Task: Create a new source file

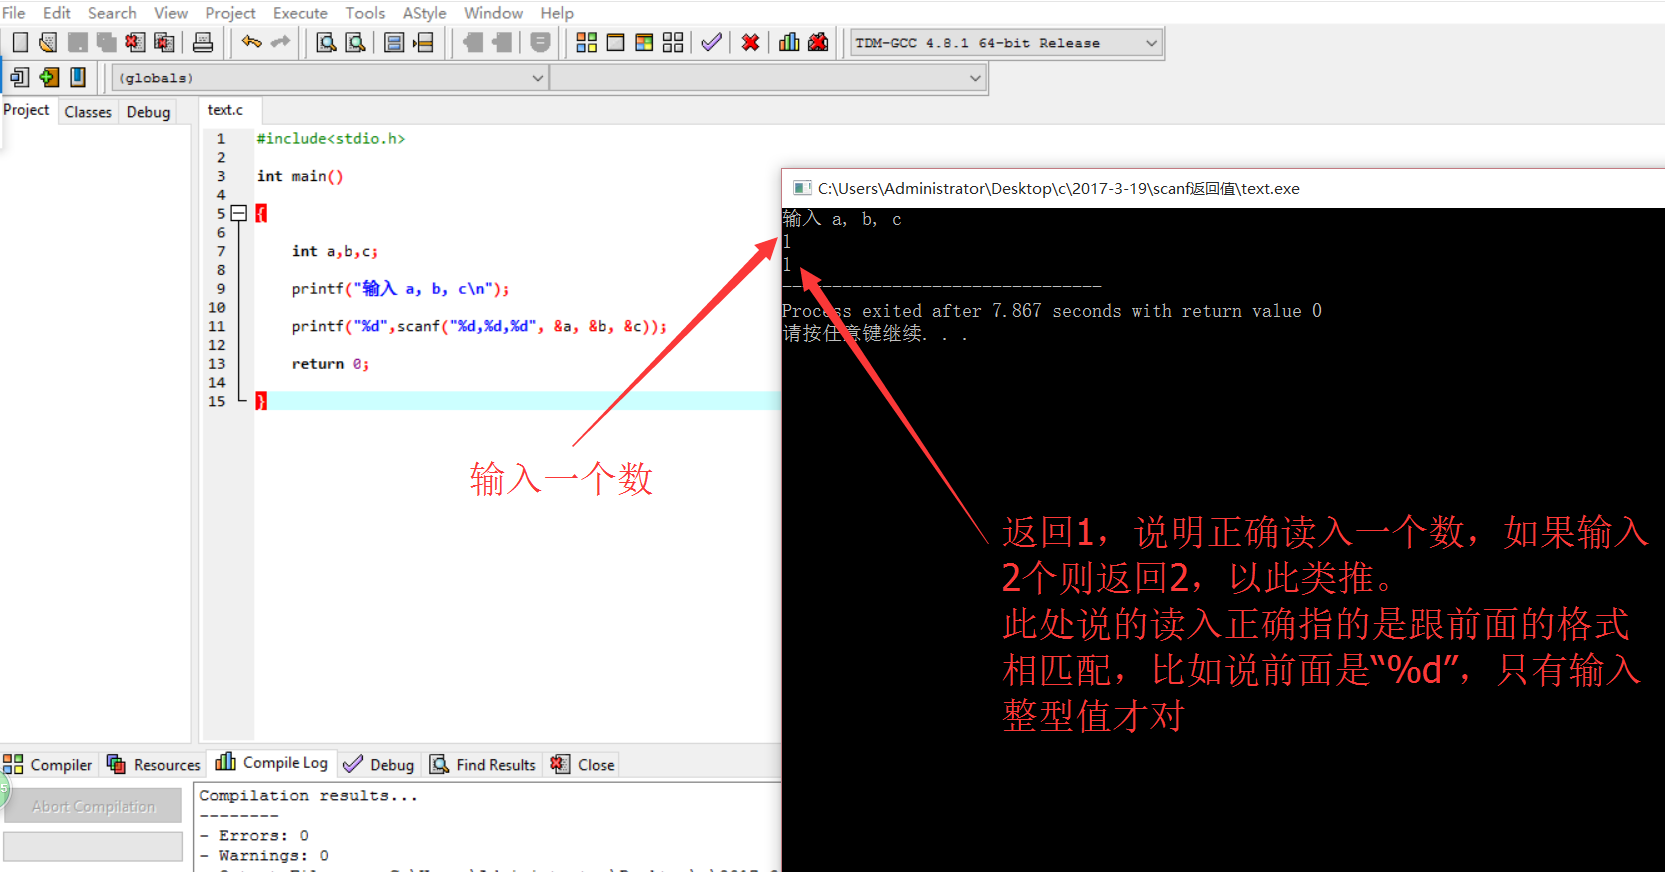Action: (20, 42)
